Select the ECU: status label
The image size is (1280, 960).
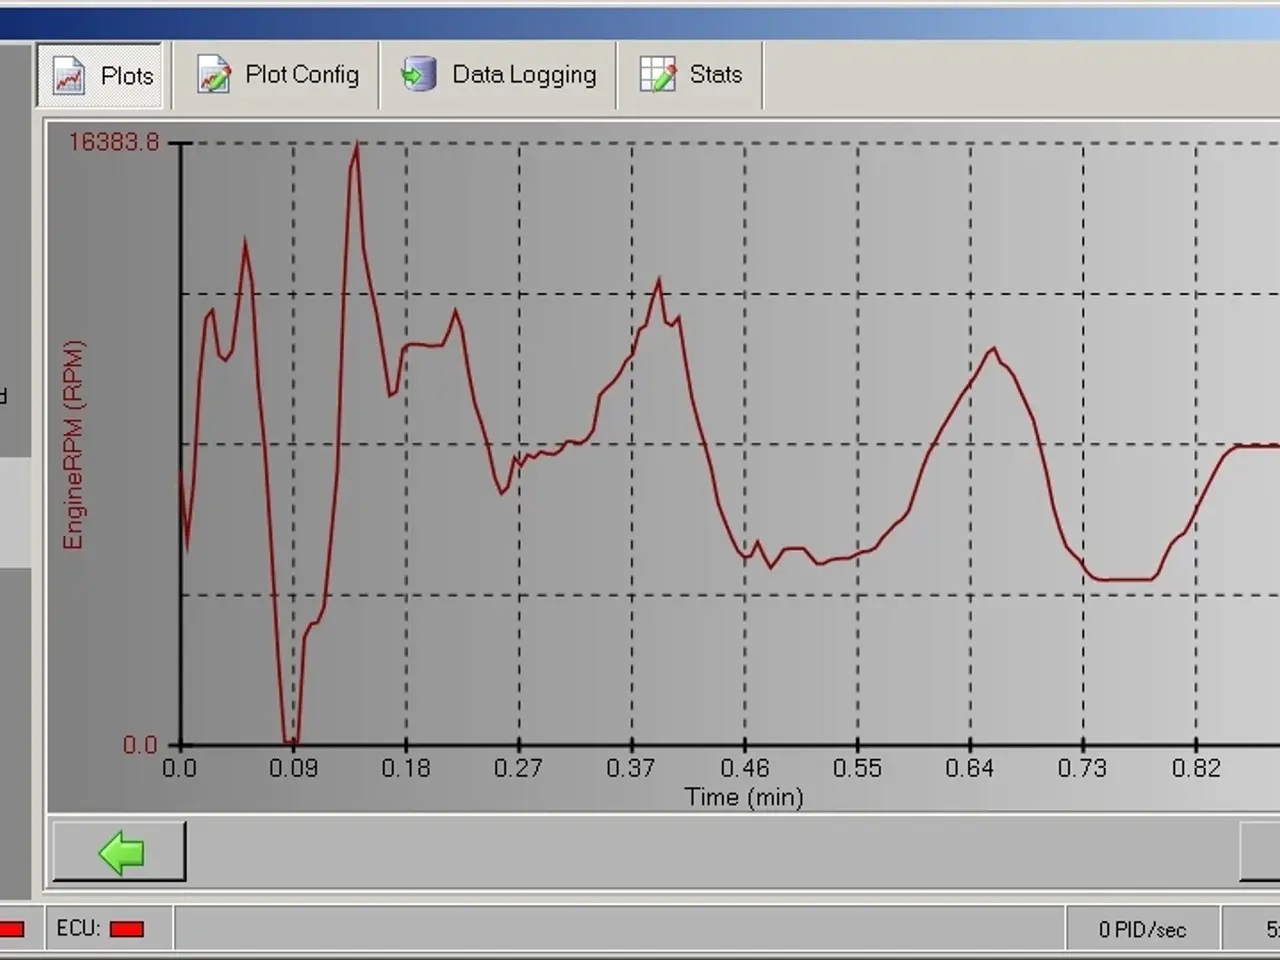click(x=78, y=928)
